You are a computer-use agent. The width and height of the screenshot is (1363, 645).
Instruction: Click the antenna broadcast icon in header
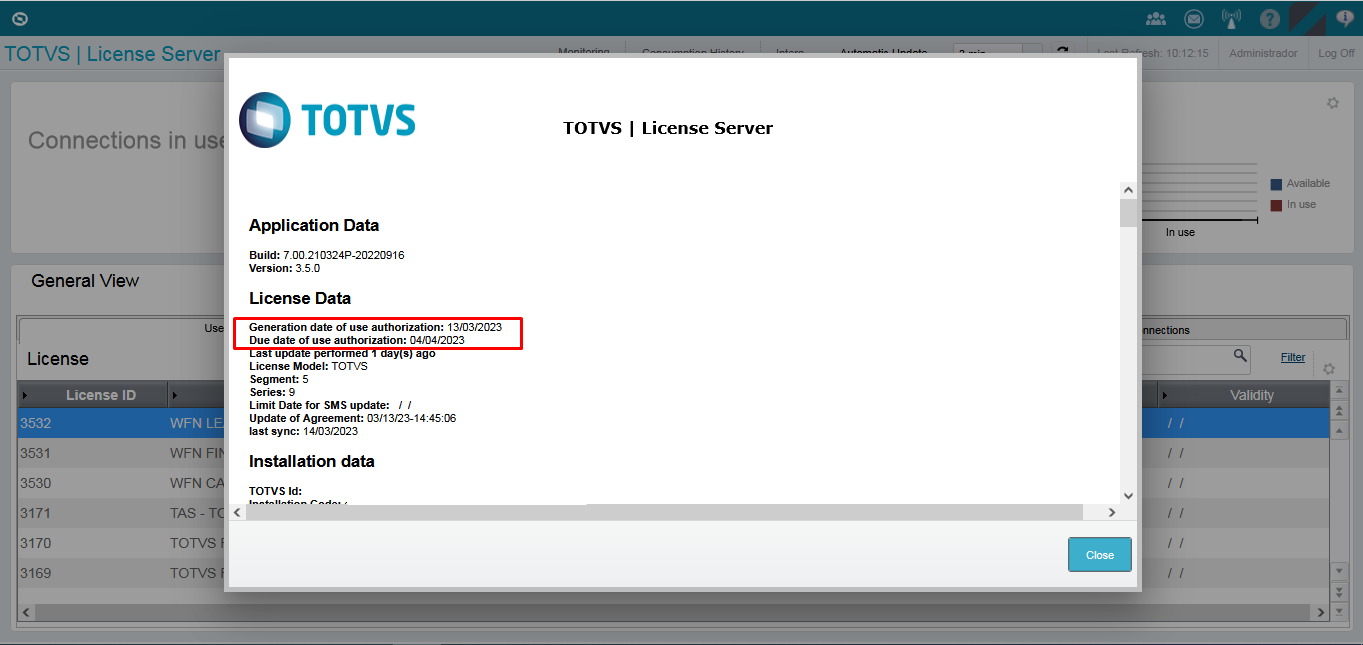coord(1232,19)
